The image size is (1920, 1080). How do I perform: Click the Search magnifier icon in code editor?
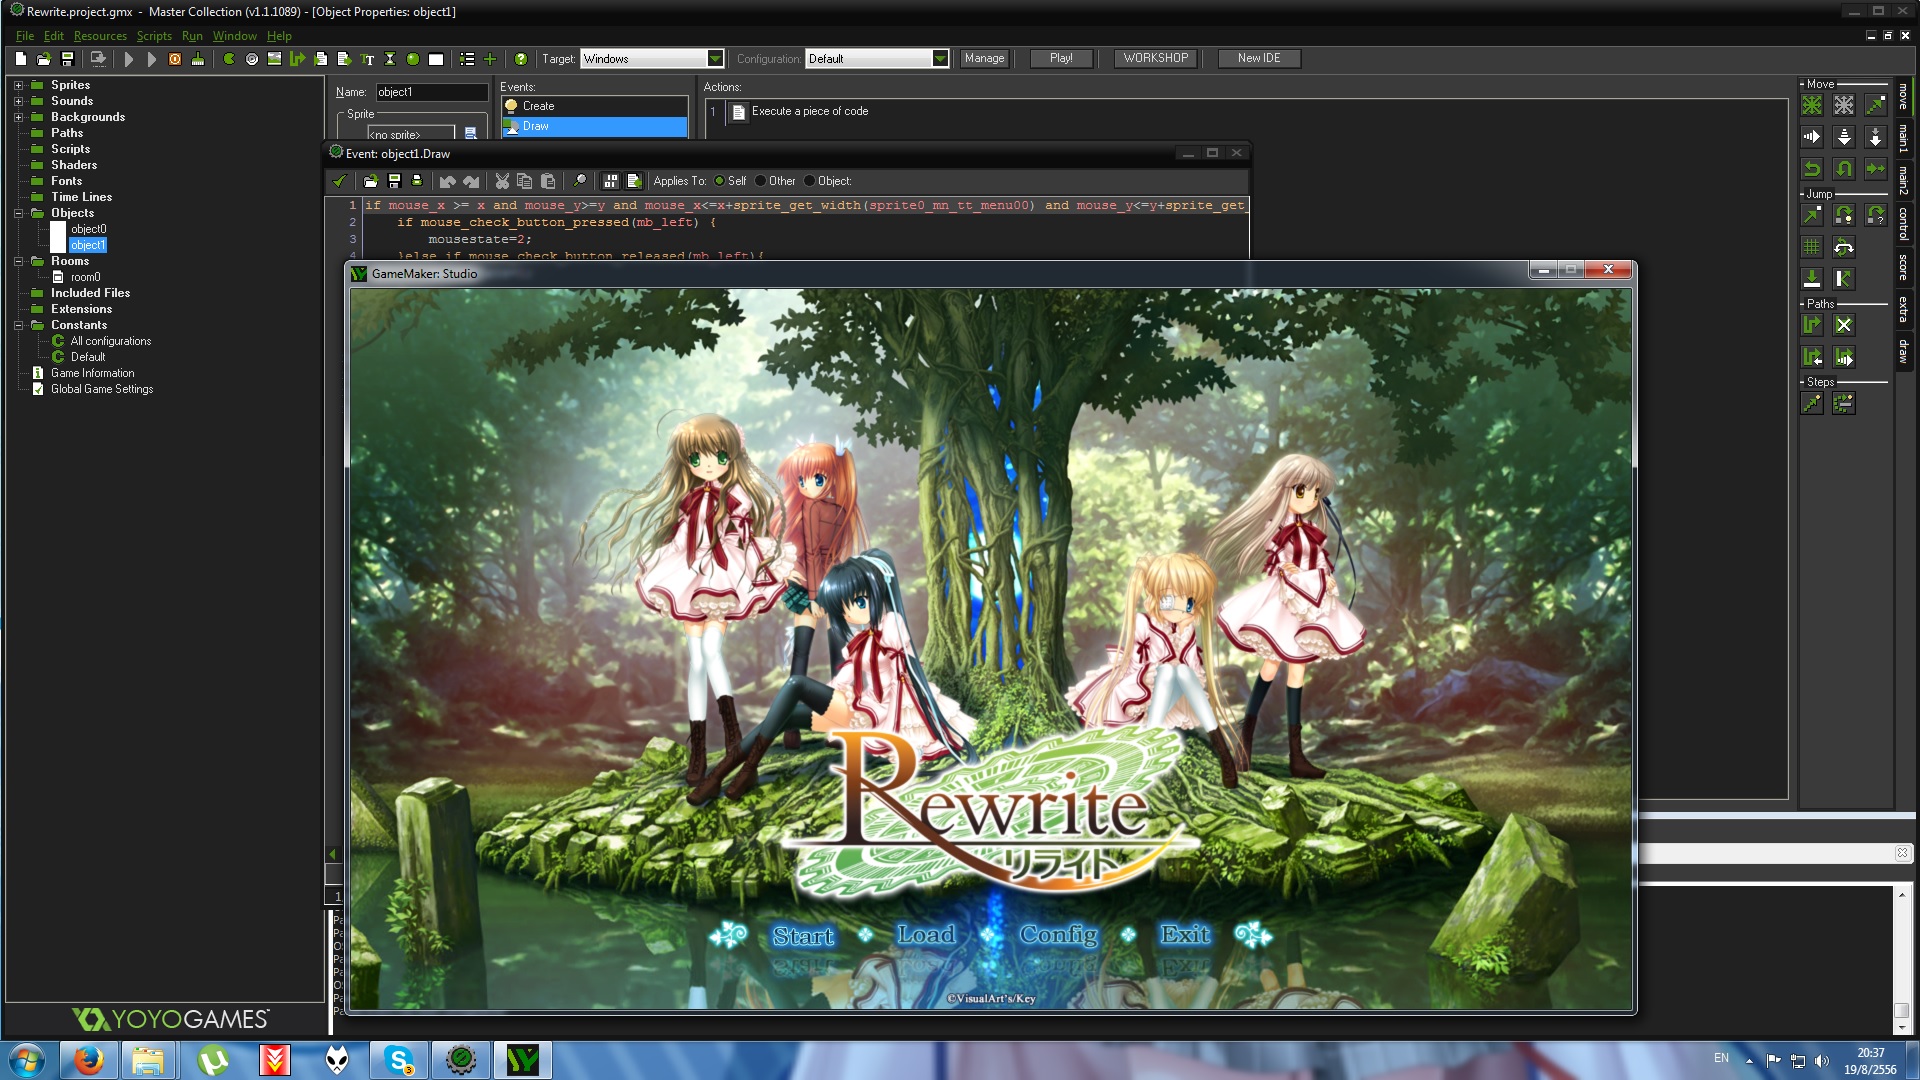click(x=579, y=181)
